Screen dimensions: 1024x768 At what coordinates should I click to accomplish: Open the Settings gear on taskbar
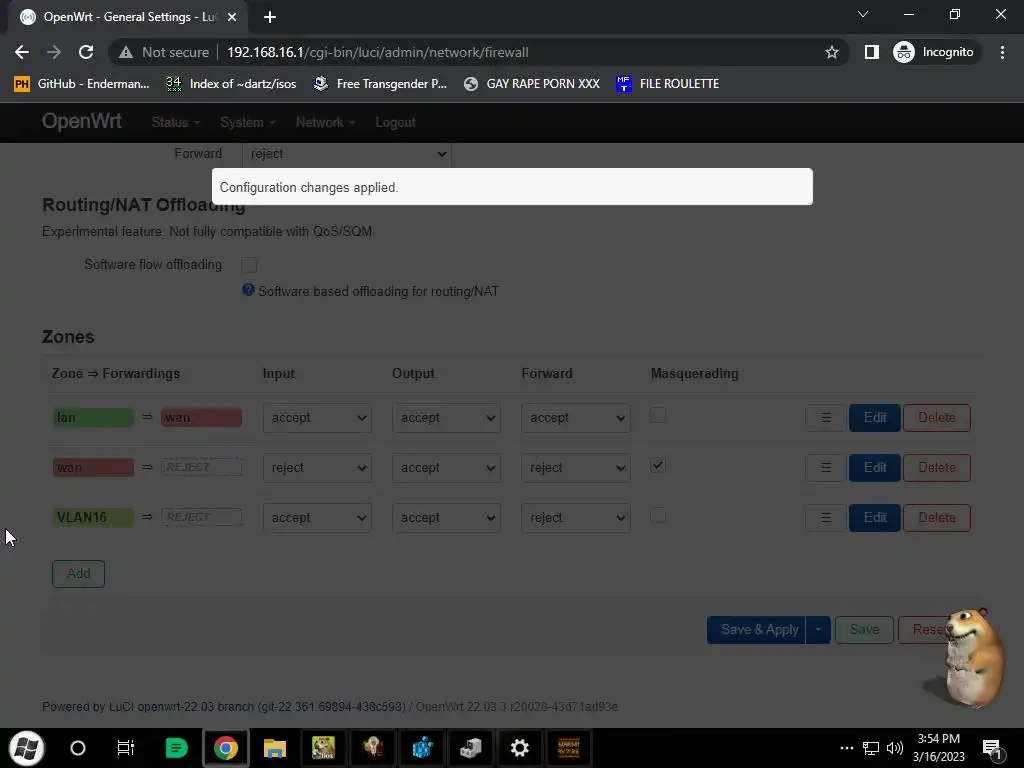pos(519,748)
